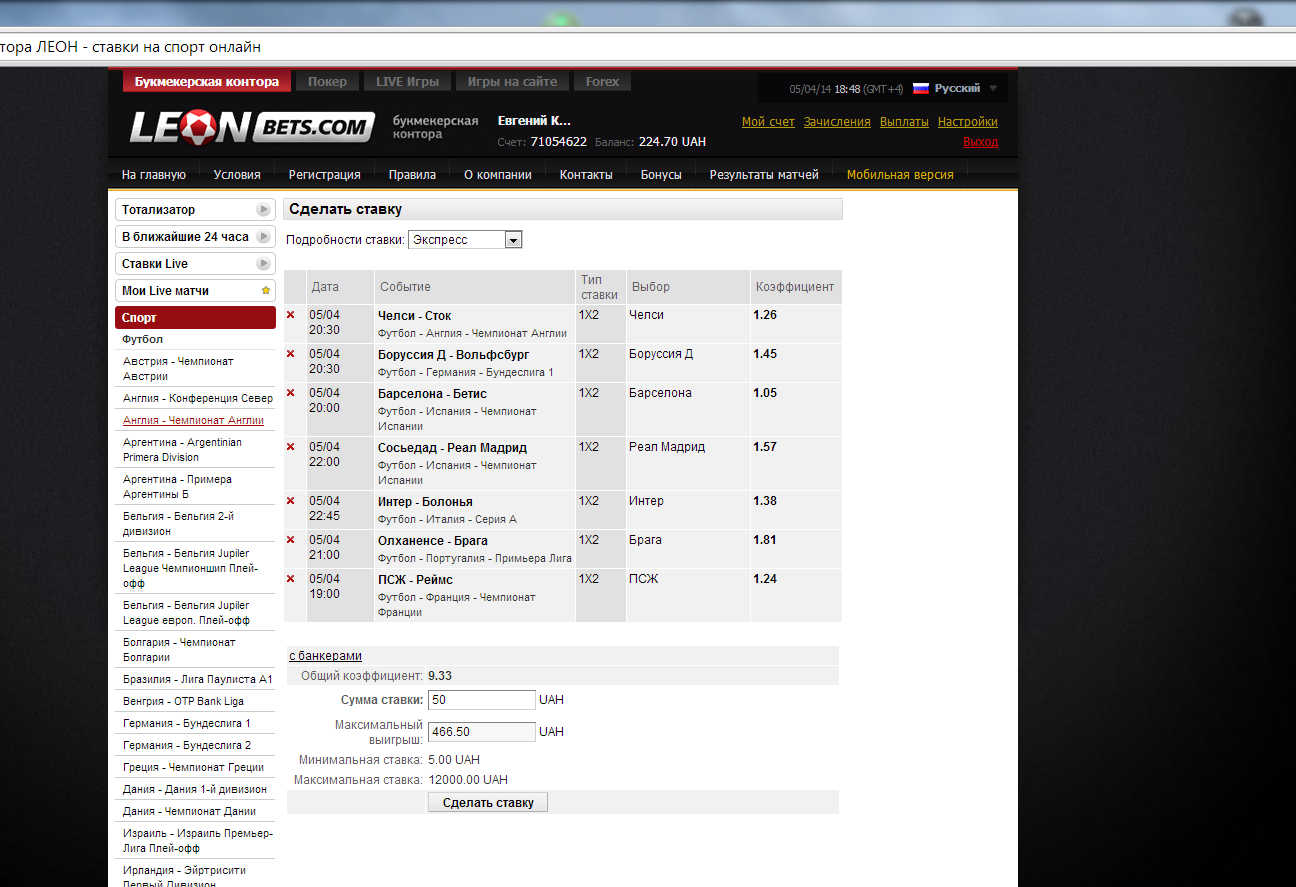This screenshot has height=887, width=1296.
Task: Open Дания - Дания 1-й дивизион
Action: point(194,789)
